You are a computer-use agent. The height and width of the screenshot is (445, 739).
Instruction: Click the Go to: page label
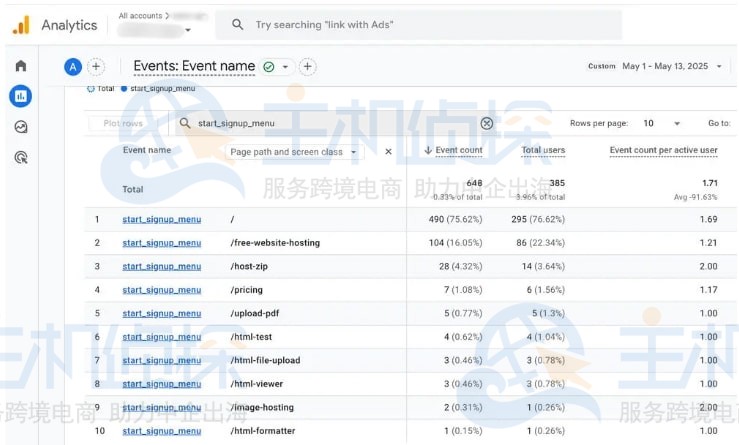(719, 124)
